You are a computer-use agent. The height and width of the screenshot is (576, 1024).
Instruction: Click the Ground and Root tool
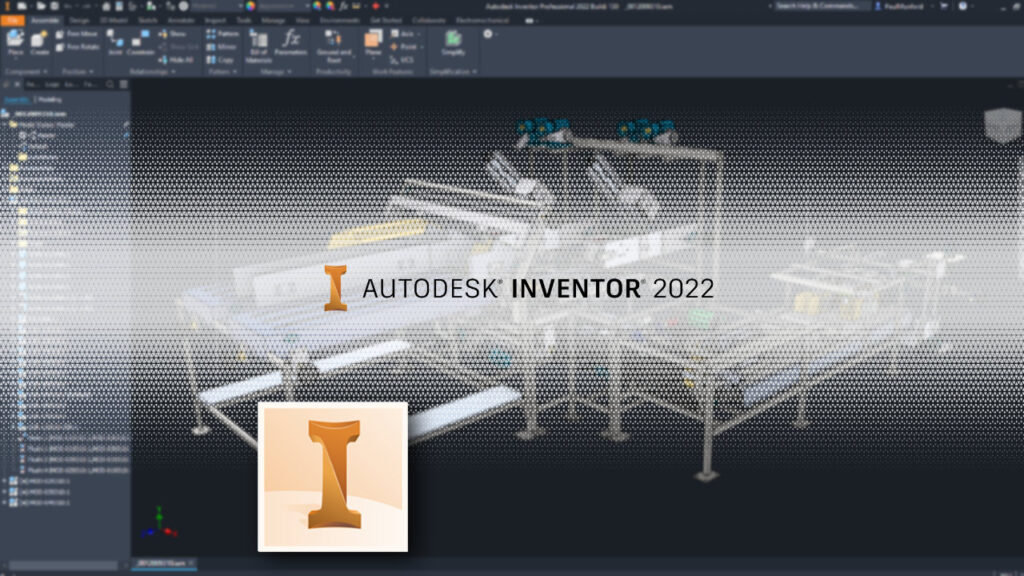pos(334,46)
